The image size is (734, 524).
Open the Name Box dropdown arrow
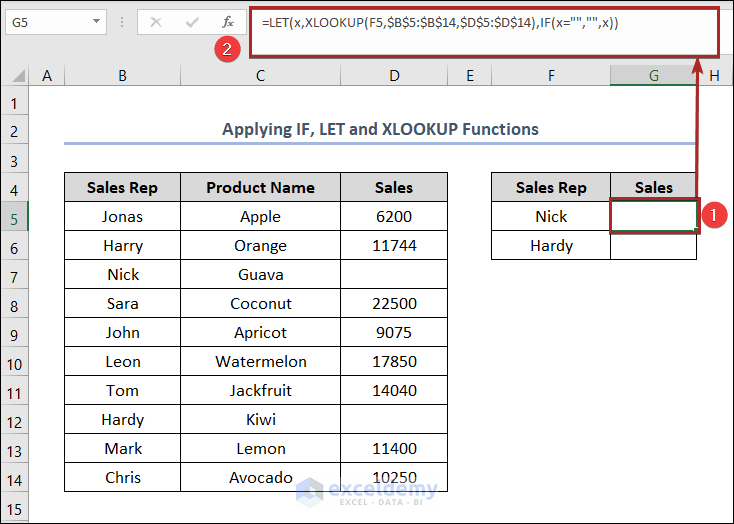[96, 21]
